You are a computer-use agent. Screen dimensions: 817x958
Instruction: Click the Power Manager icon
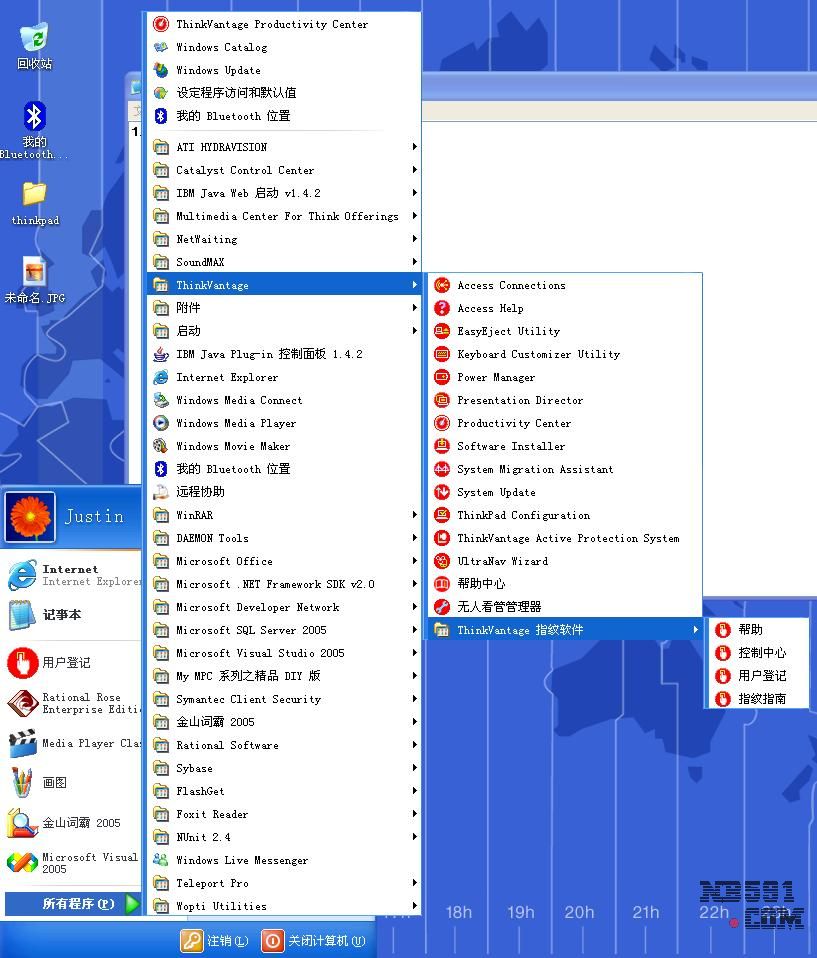coord(442,377)
